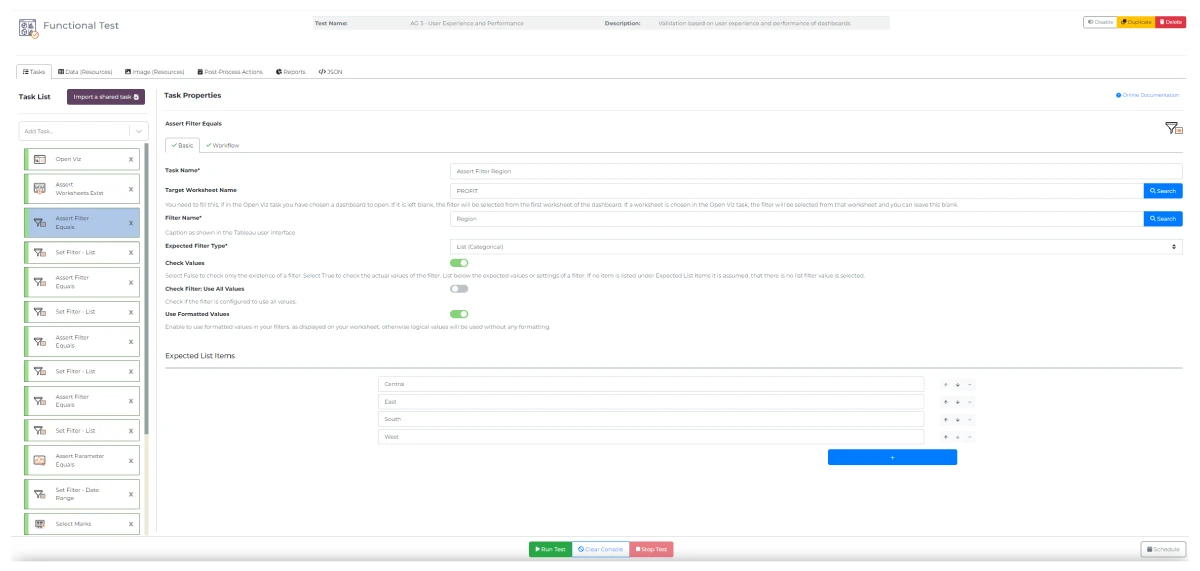The height and width of the screenshot is (571, 1200).
Task: Open the Add Task dropdown
Action: (x=83, y=131)
